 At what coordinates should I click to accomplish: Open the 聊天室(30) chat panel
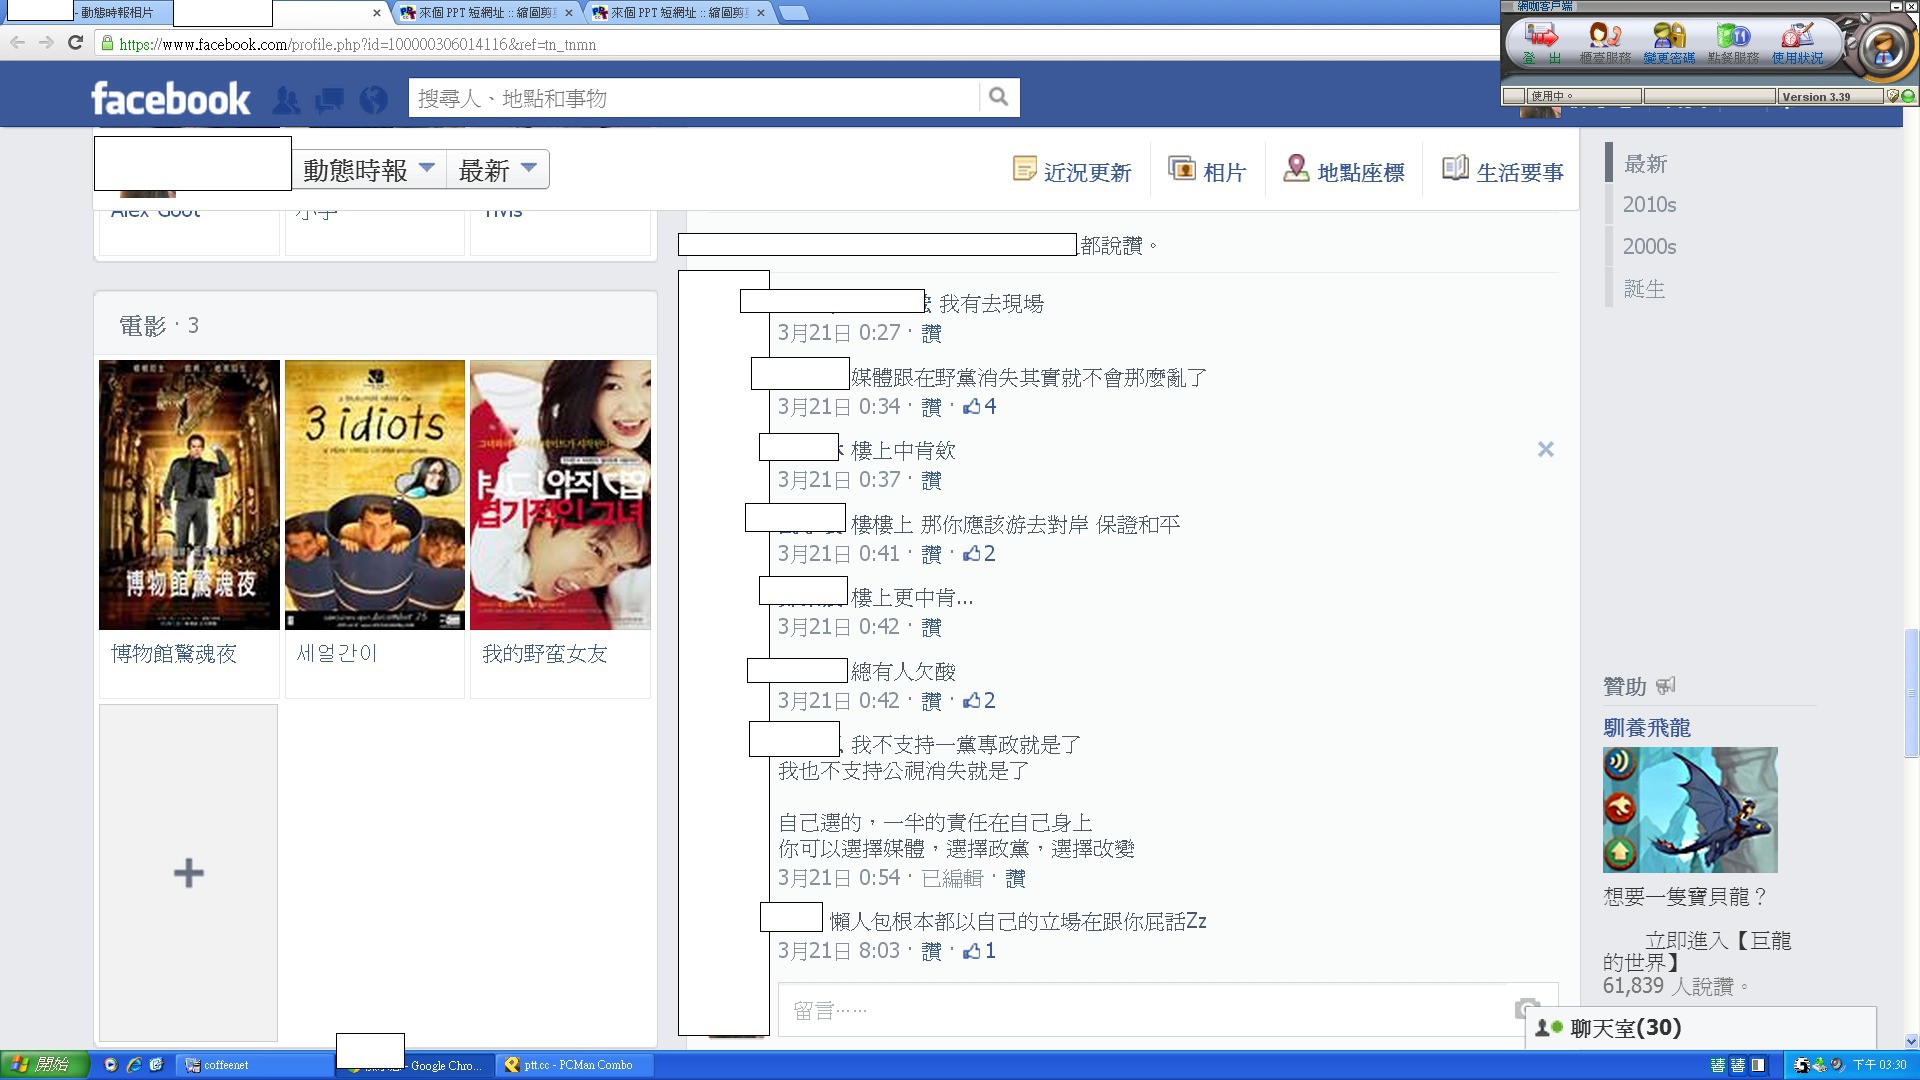point(1624,1028)
